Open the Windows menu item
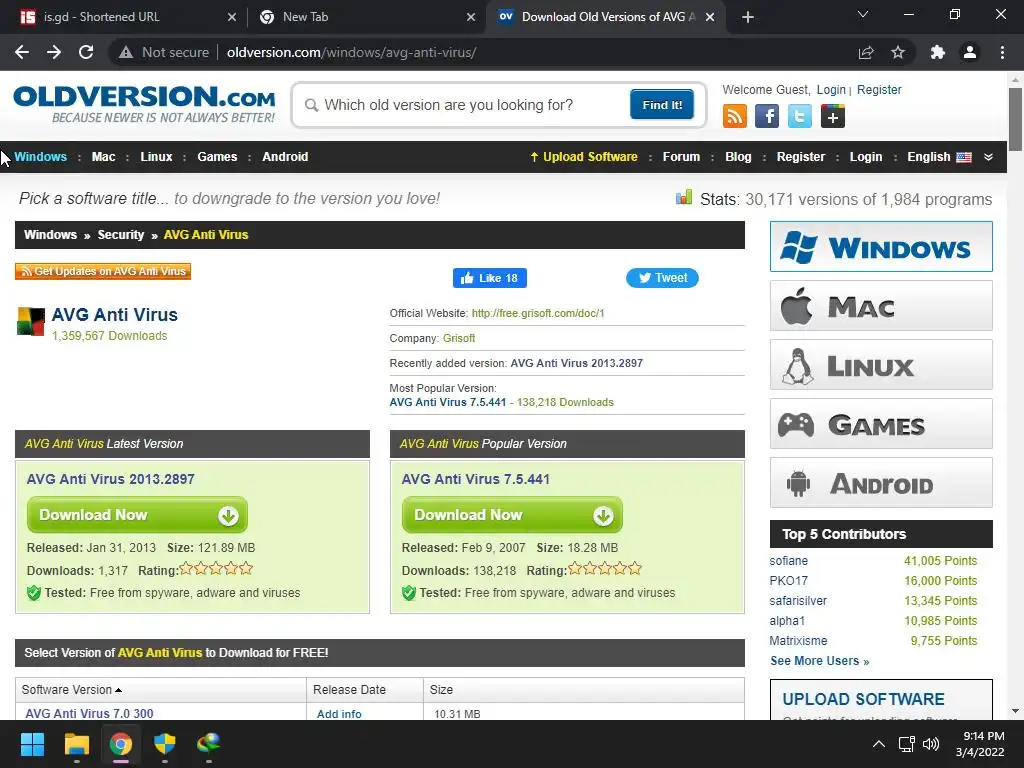Image resolution: width=1024 pixels, height=768 pixels. tap(40, 157)
